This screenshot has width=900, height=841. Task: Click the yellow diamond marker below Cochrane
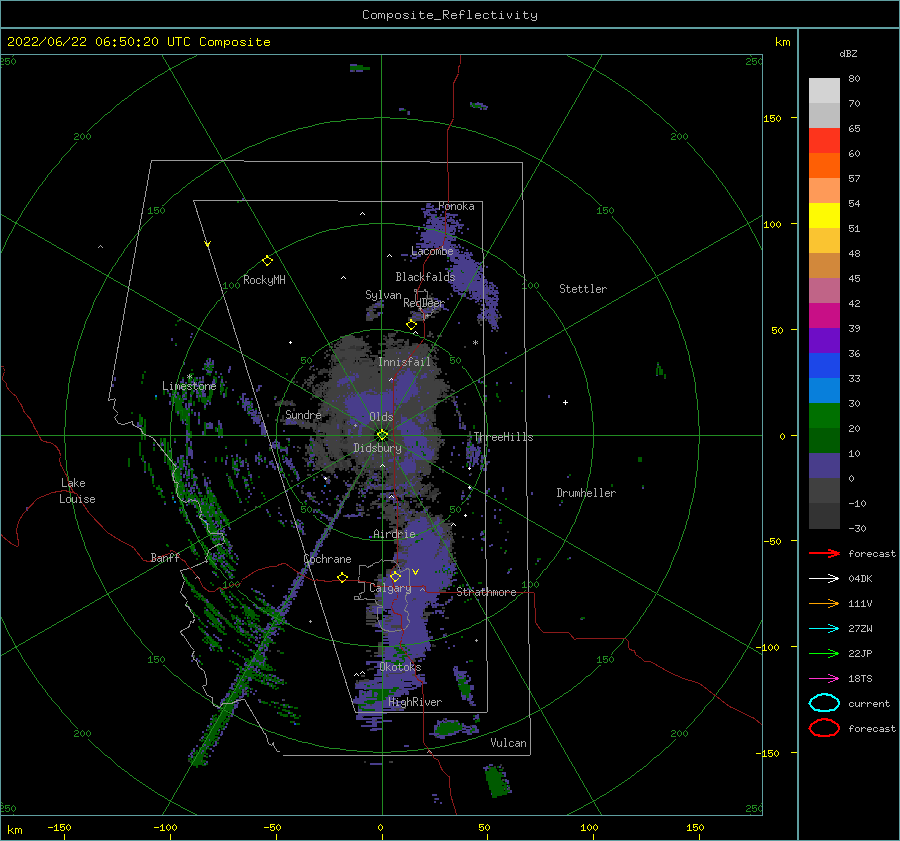point(342,577)
